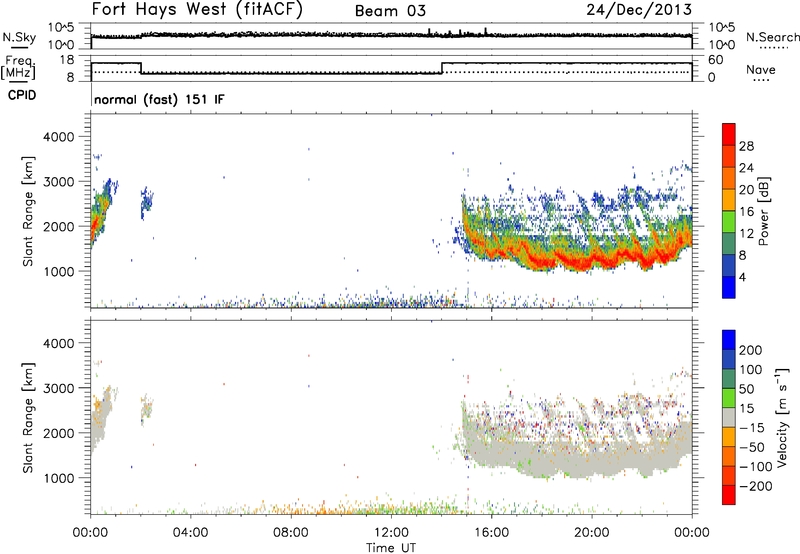
Task: Click the 'Fort Hays West (fitACF)' title
Action: coord(197,10)
